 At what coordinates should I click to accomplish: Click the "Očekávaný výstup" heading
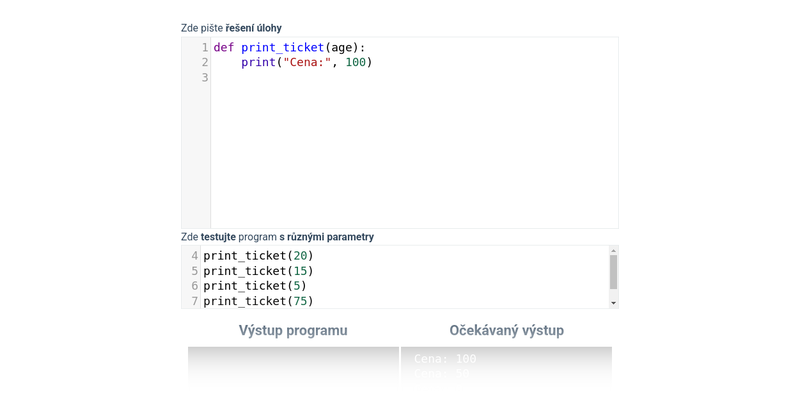tap(506, 330)
